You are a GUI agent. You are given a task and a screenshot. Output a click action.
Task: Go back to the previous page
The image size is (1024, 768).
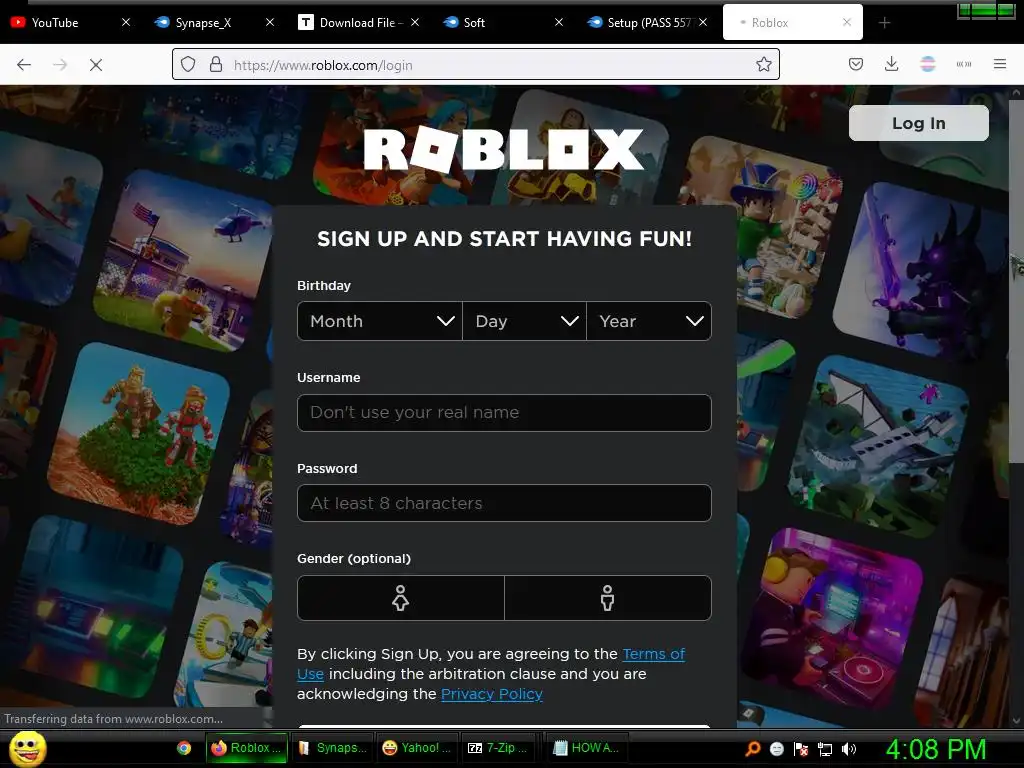click(24, 65)
